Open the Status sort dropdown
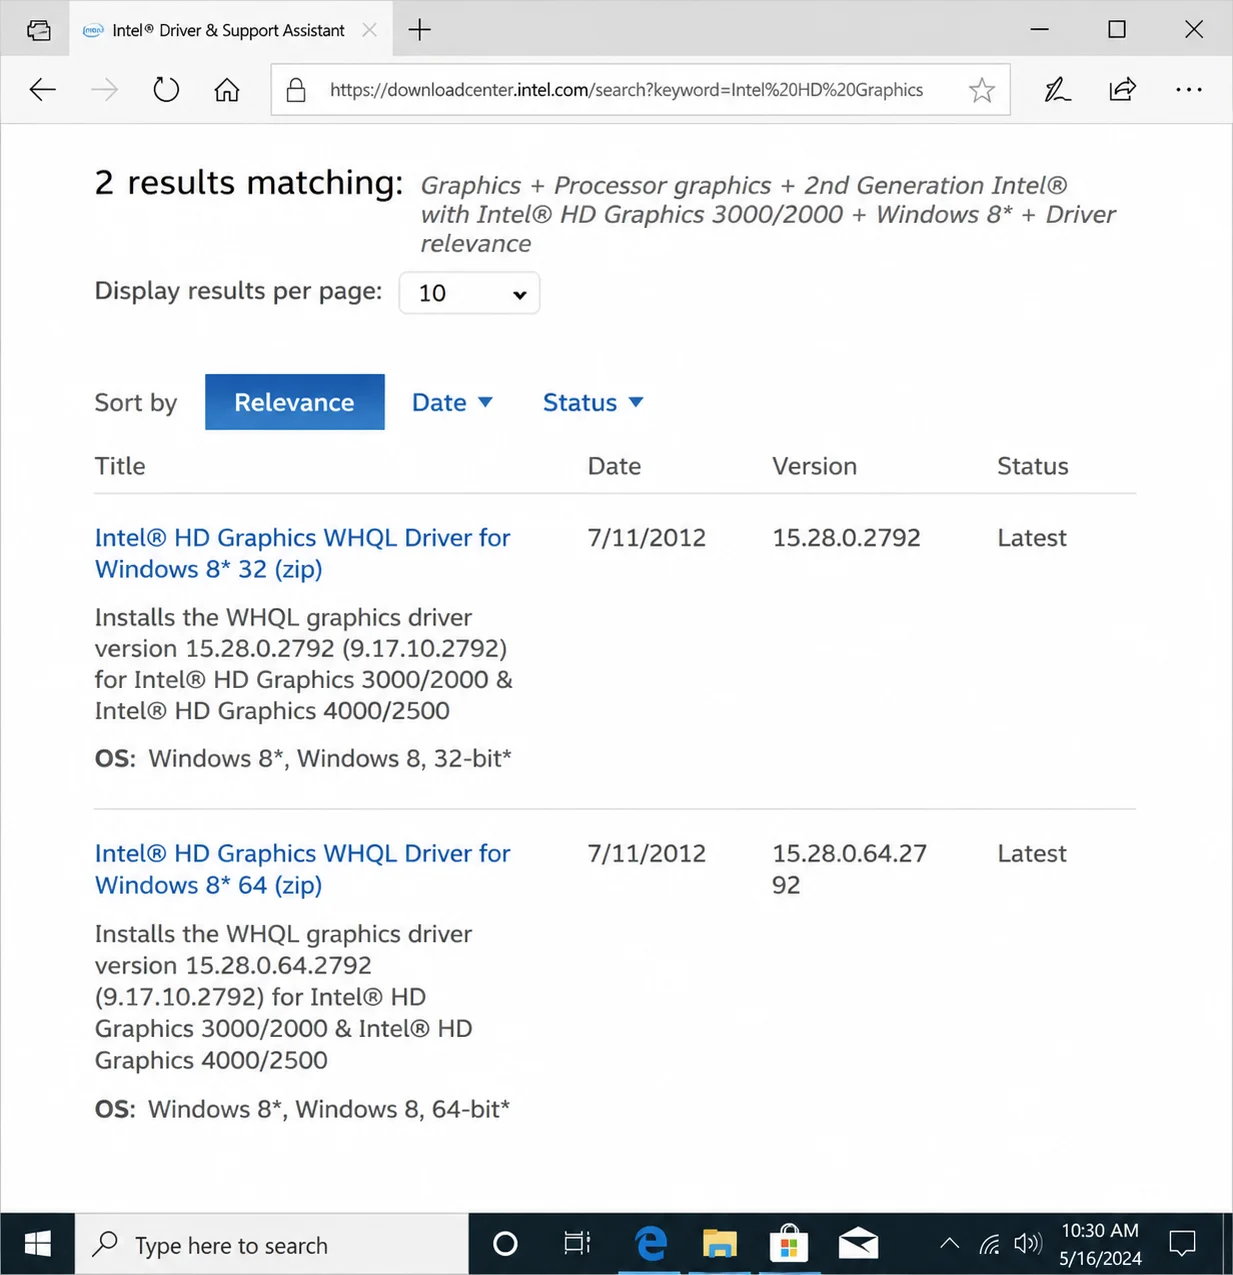Viewport: 1233px width, 1275px height. (593, 402)
